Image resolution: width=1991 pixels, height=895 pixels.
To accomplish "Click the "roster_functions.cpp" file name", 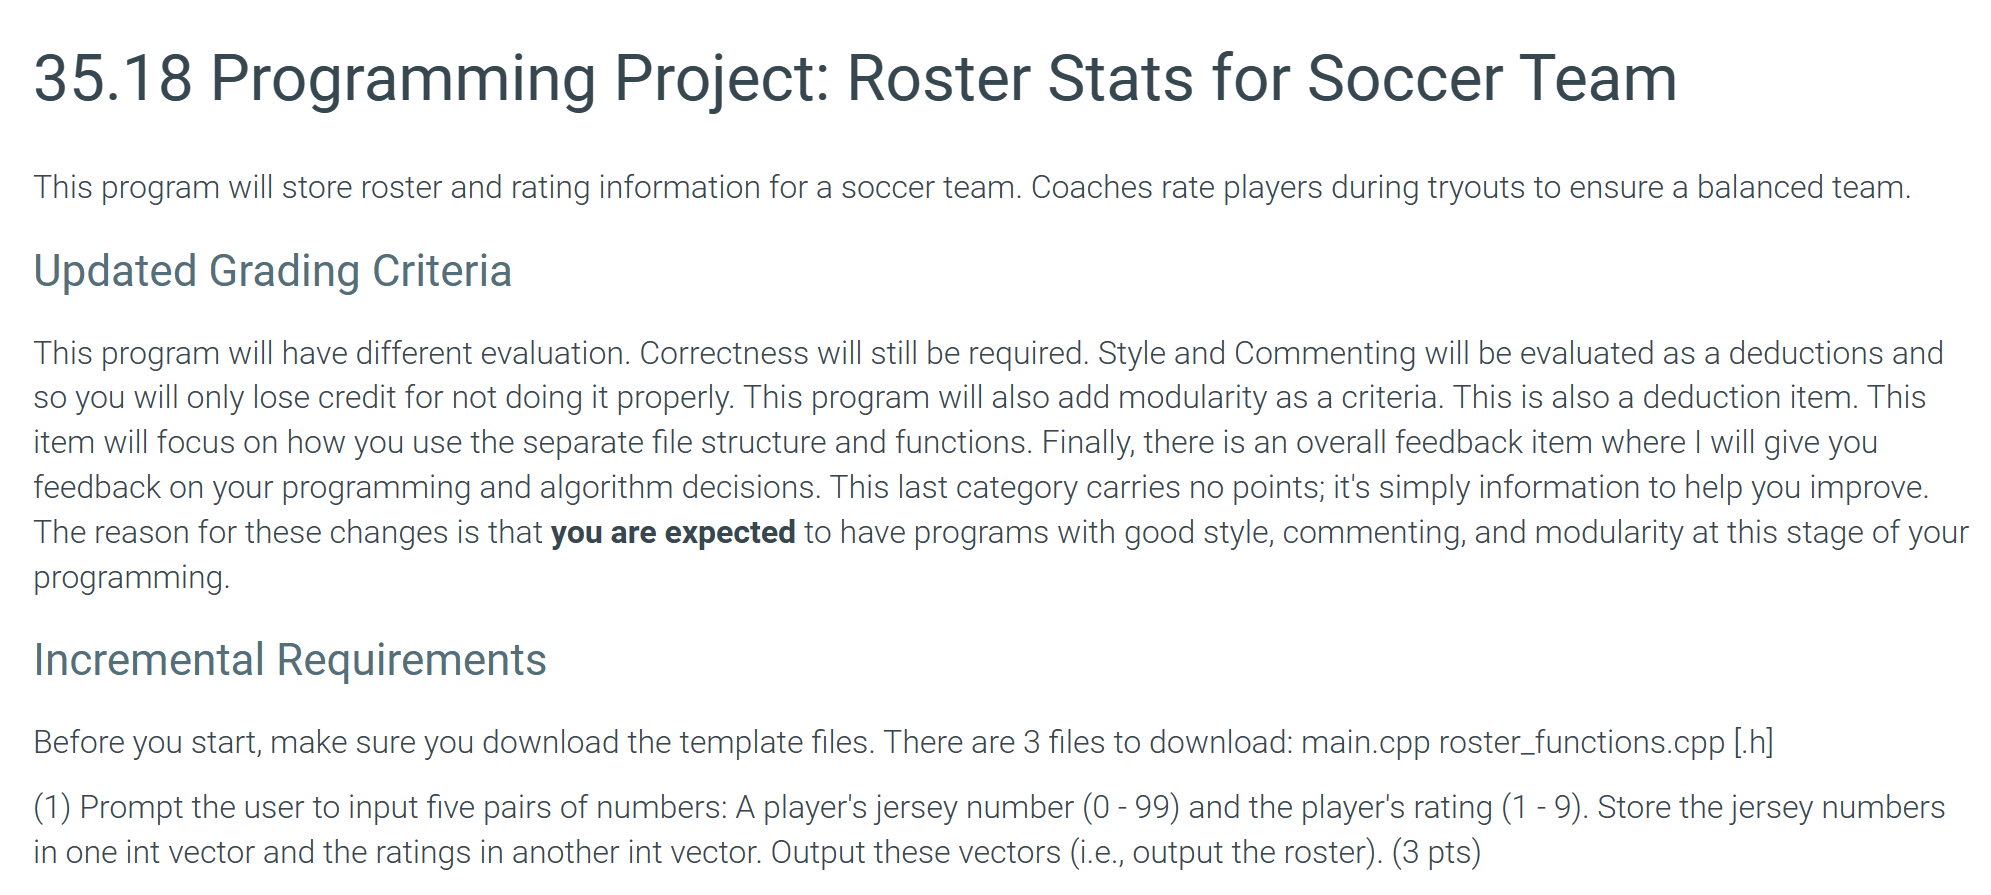I will (x=1582, y=743).
